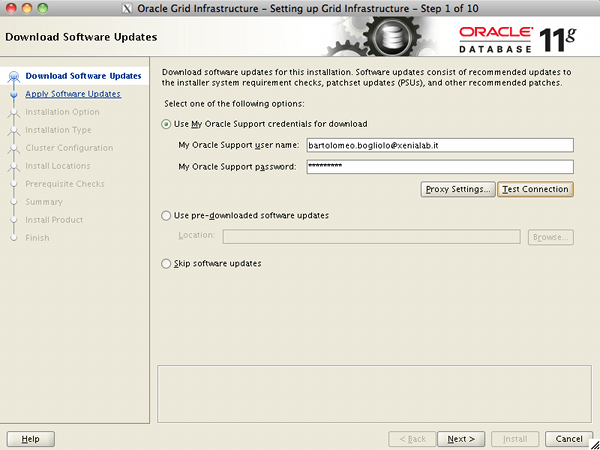Viewport: 600px width, 450px height.
Task: Click the X11 icon in title bar
Action: 127,8
